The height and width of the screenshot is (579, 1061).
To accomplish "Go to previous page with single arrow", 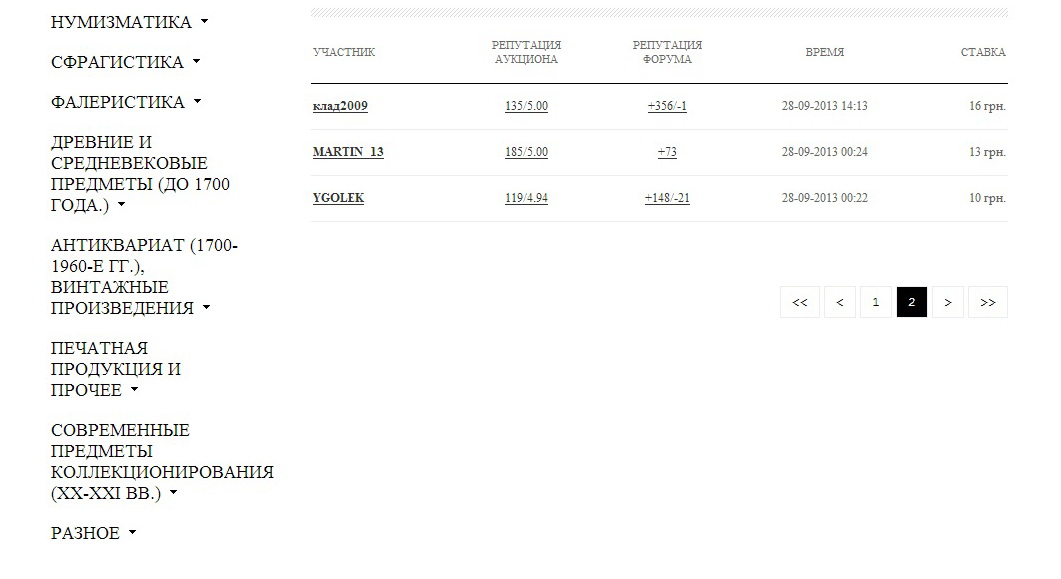I will pyautogui.click(x=840, y=302).
